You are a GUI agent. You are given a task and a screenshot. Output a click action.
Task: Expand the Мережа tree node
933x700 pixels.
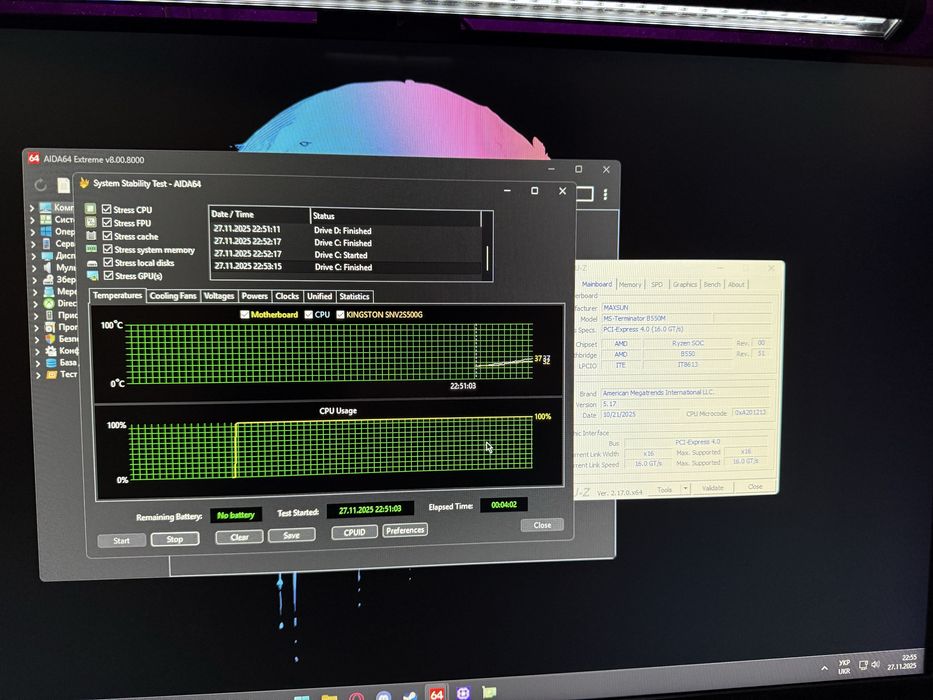click(x=35, y=292)
